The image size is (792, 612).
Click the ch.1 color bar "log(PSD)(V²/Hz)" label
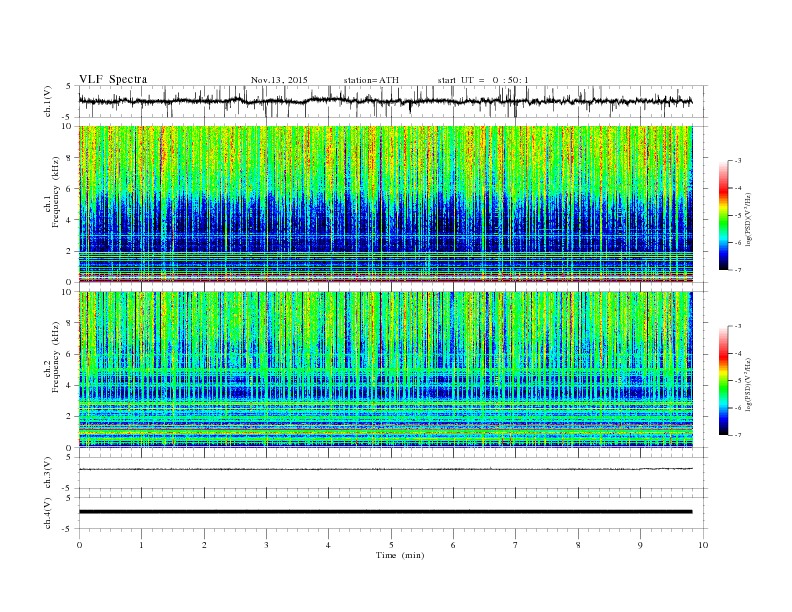[748, 219]
